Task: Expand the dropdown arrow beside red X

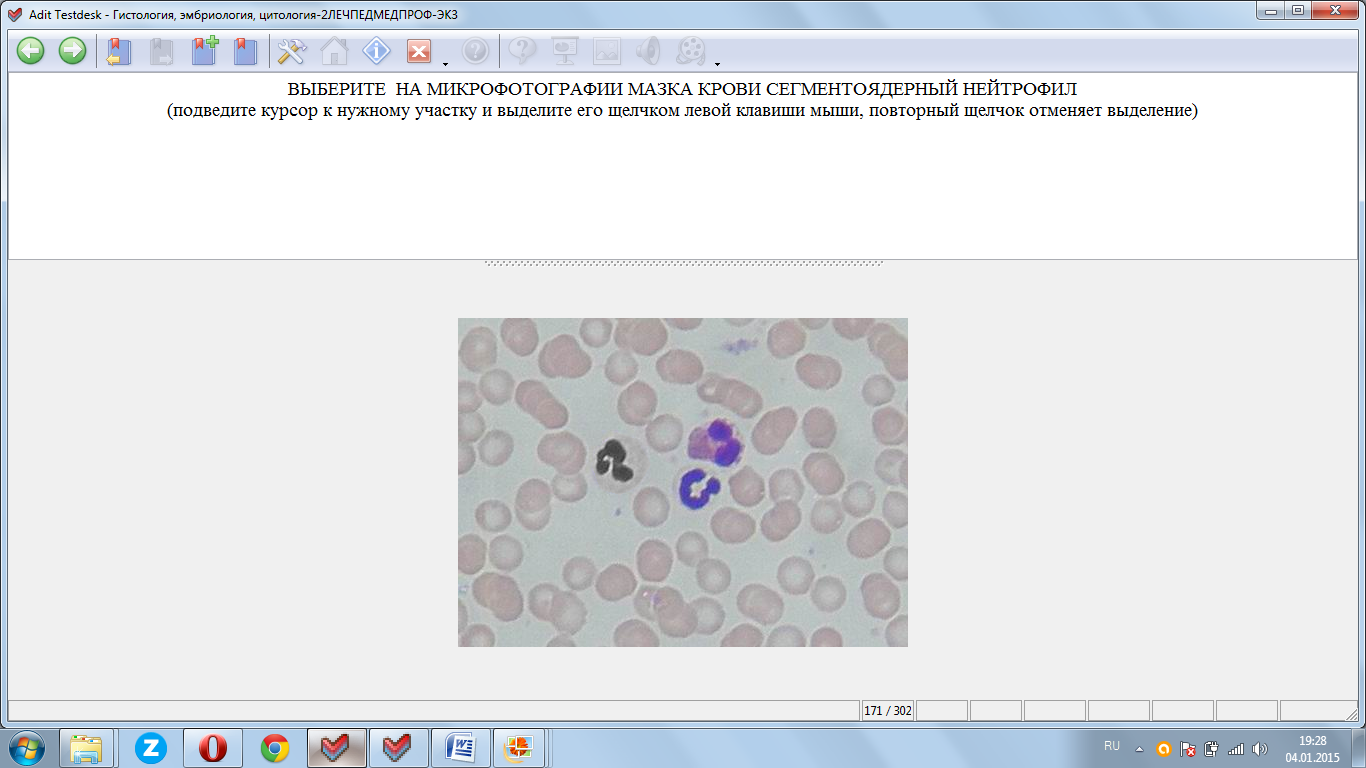Action: pyautogui.click(x=444, y=62)
